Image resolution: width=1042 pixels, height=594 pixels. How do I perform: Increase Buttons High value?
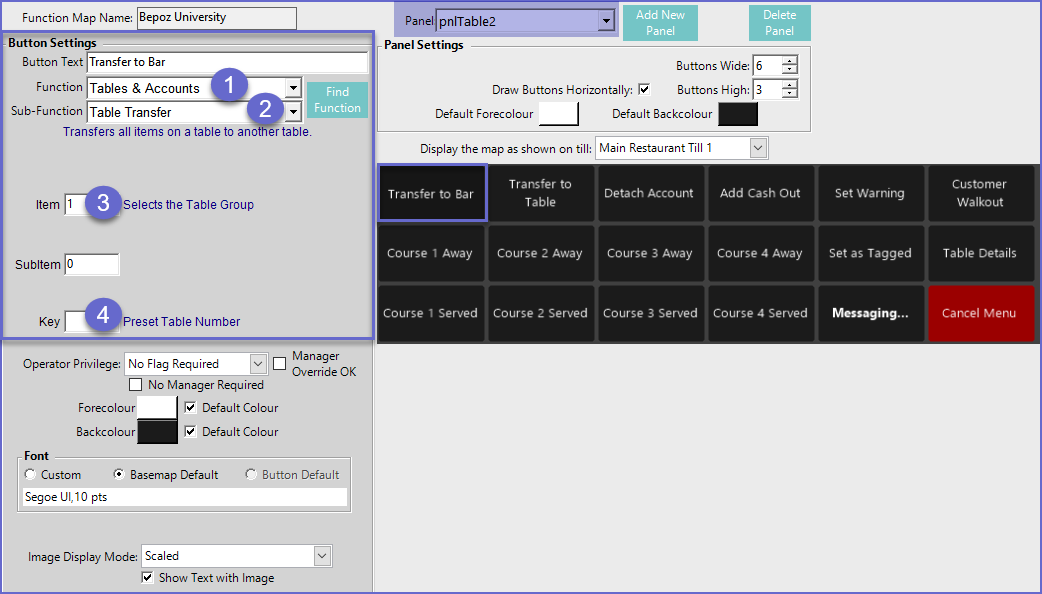[x=789, y=85]
